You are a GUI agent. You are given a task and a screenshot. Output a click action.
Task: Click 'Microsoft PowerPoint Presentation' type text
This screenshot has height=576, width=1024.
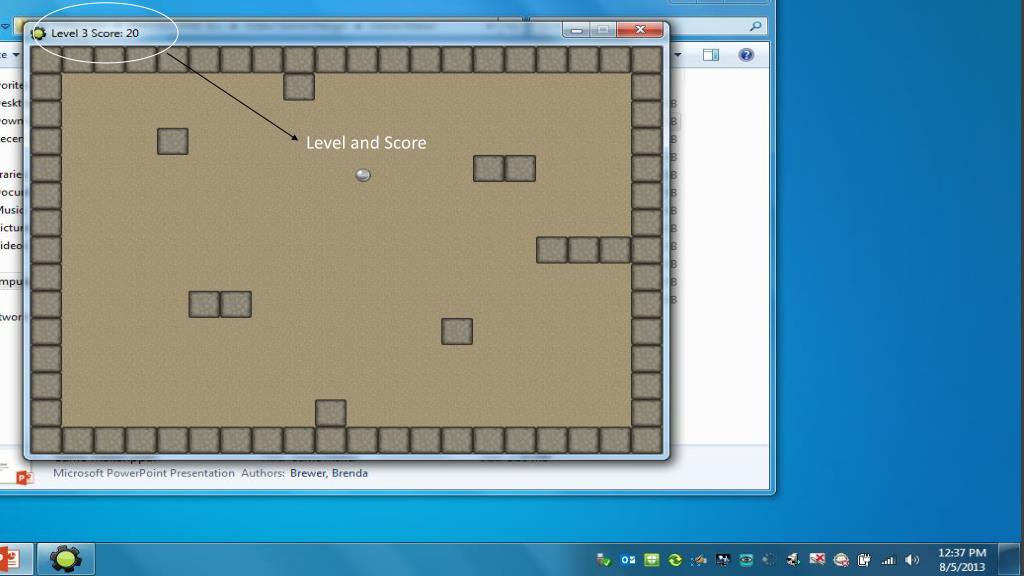pyautogui.click(x=144, y=473)
